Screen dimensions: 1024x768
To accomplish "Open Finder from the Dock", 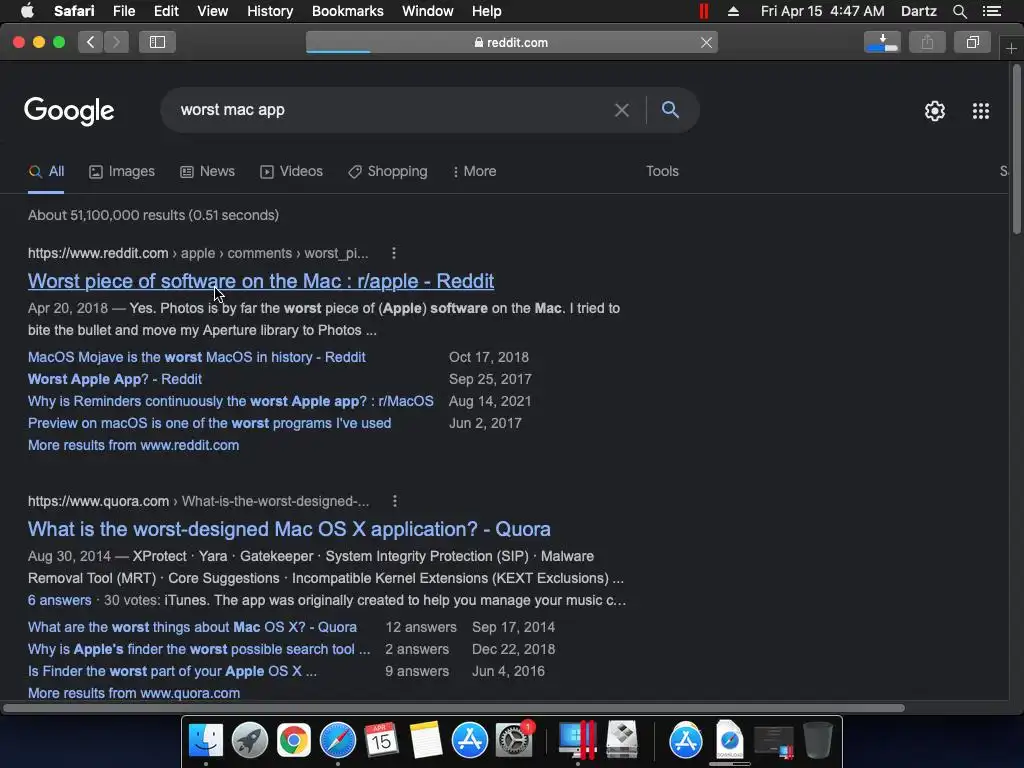I will pos(206,740).
